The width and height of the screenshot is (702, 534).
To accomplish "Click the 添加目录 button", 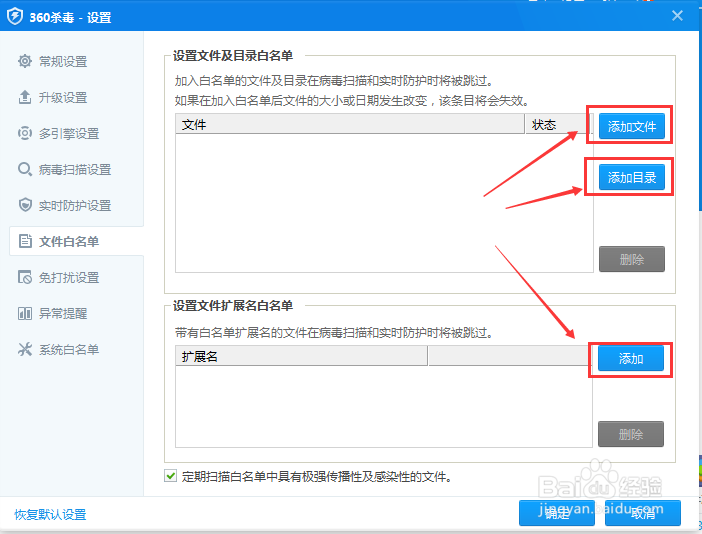I will click(632, 177).
